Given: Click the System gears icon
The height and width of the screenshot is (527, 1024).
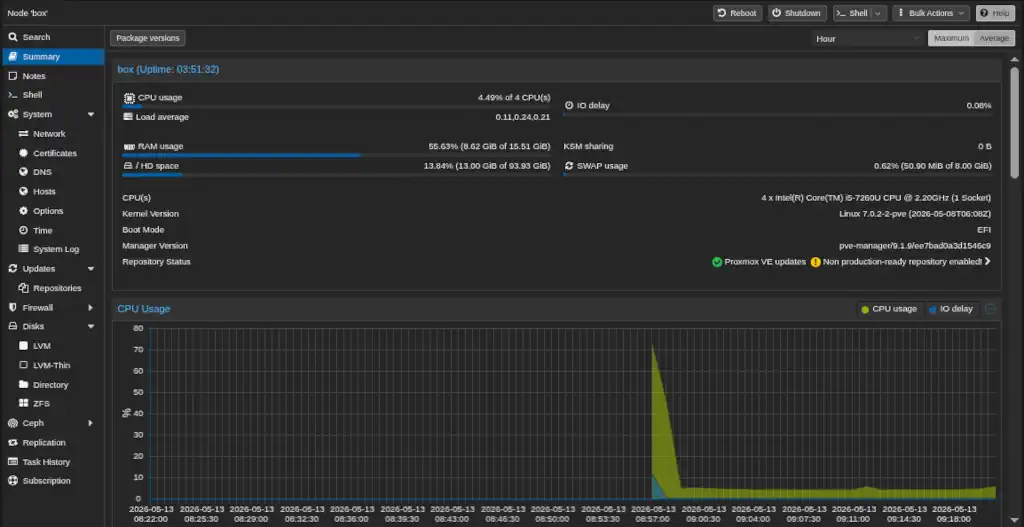Looking at the screenshot, I should pos(12,114).
